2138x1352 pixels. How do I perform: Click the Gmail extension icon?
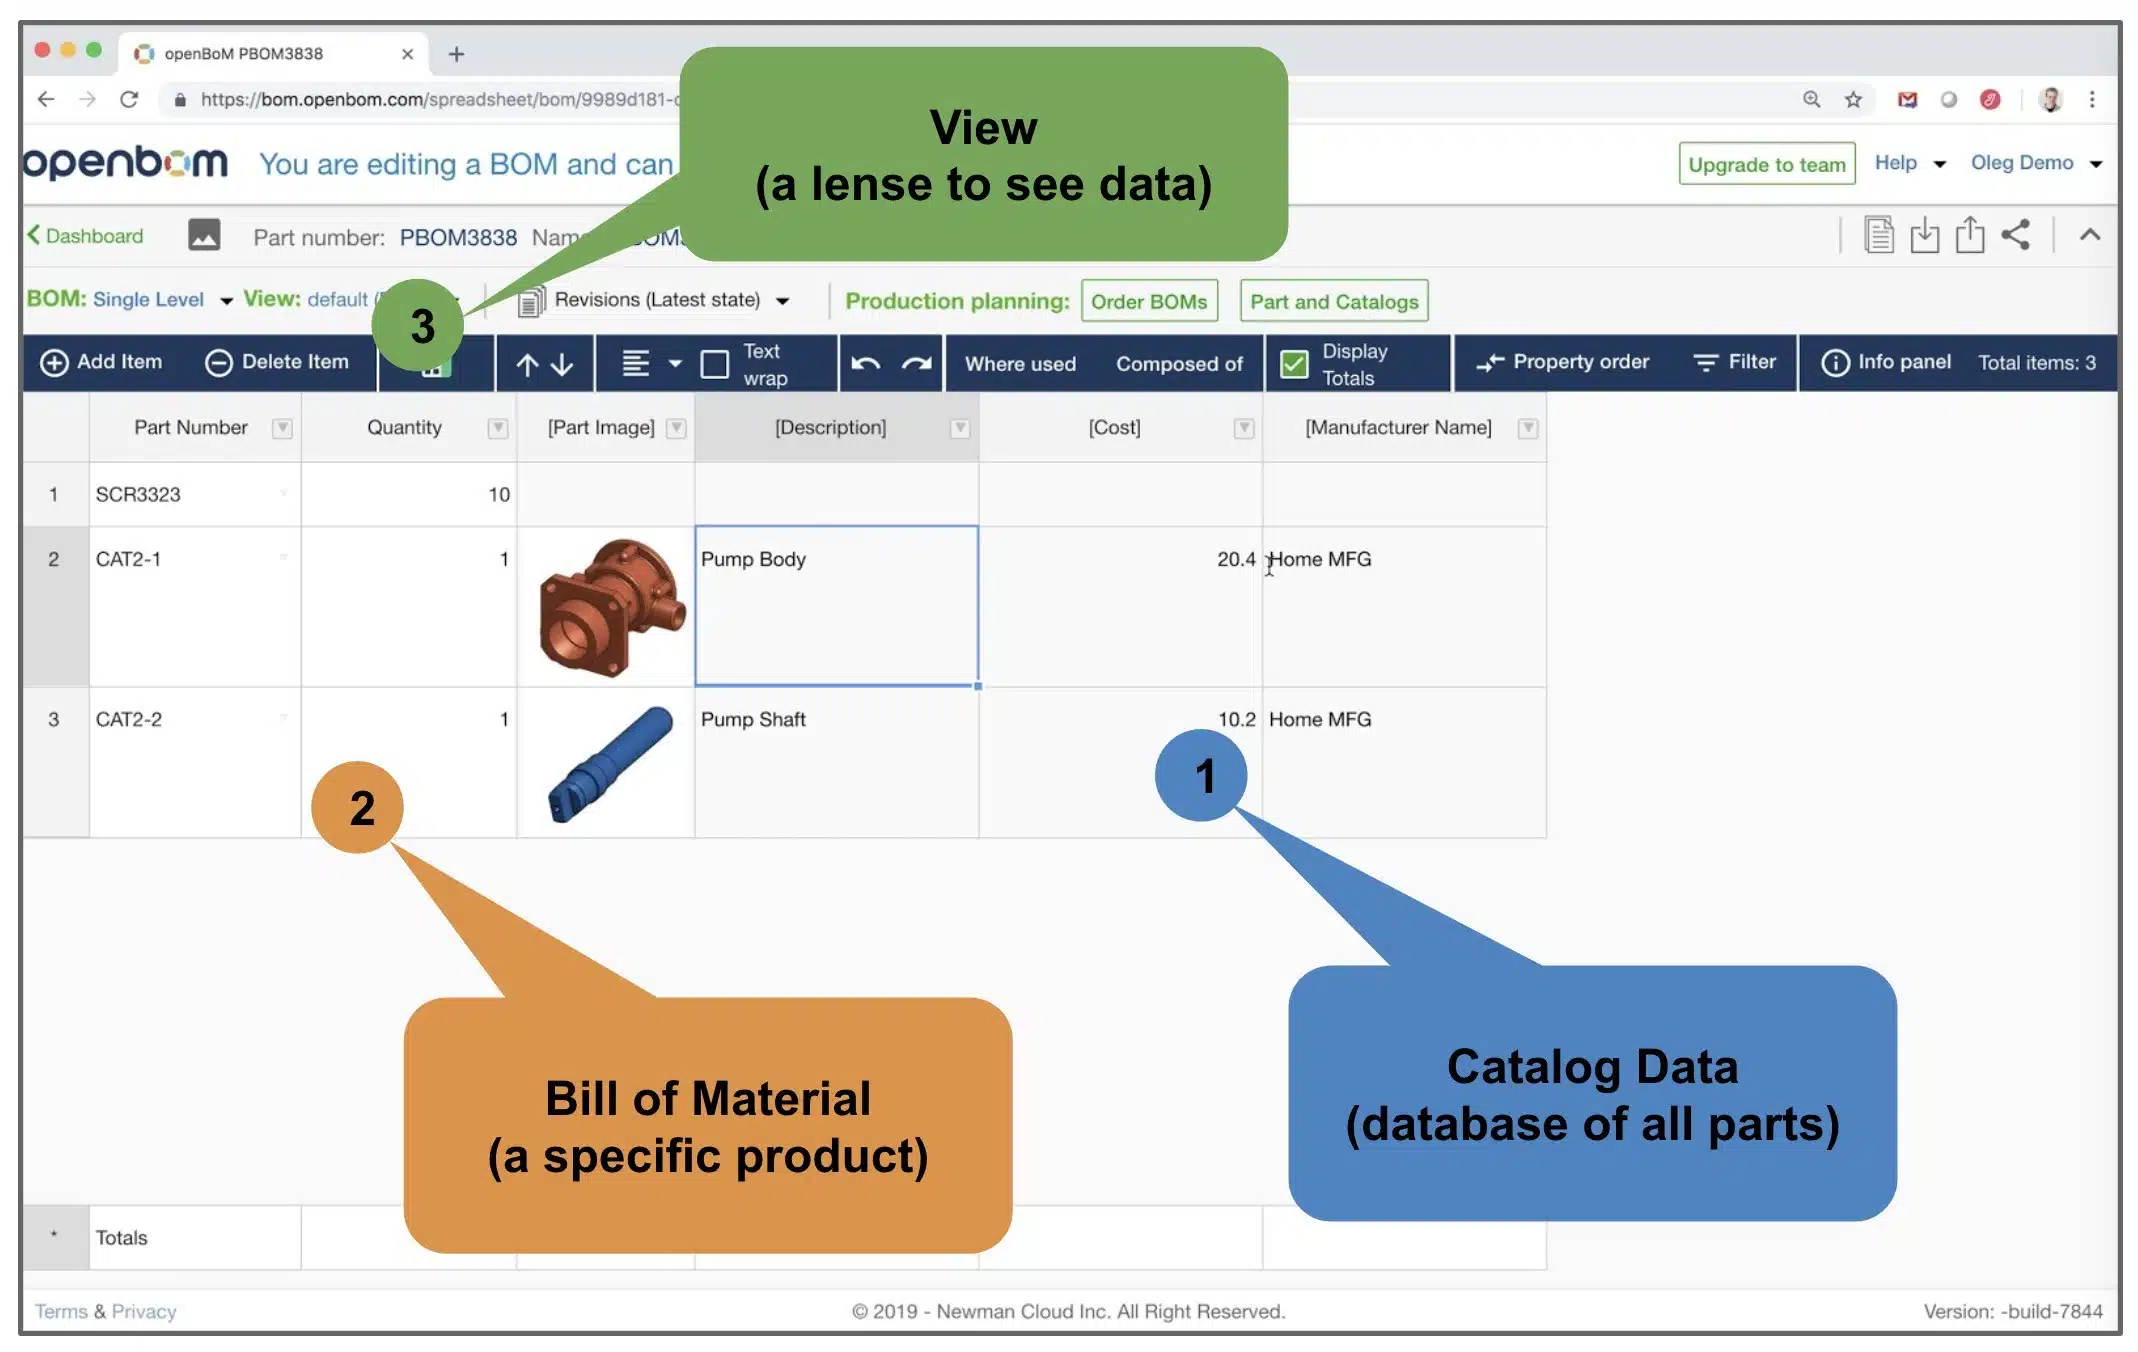[x=1907, y=99]
